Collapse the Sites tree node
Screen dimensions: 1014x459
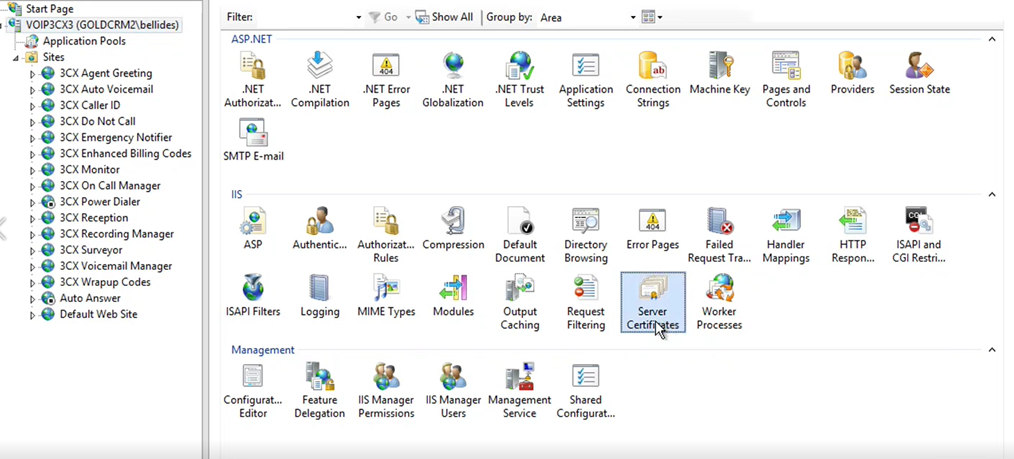pyautogui.click(x=16, y=58)
